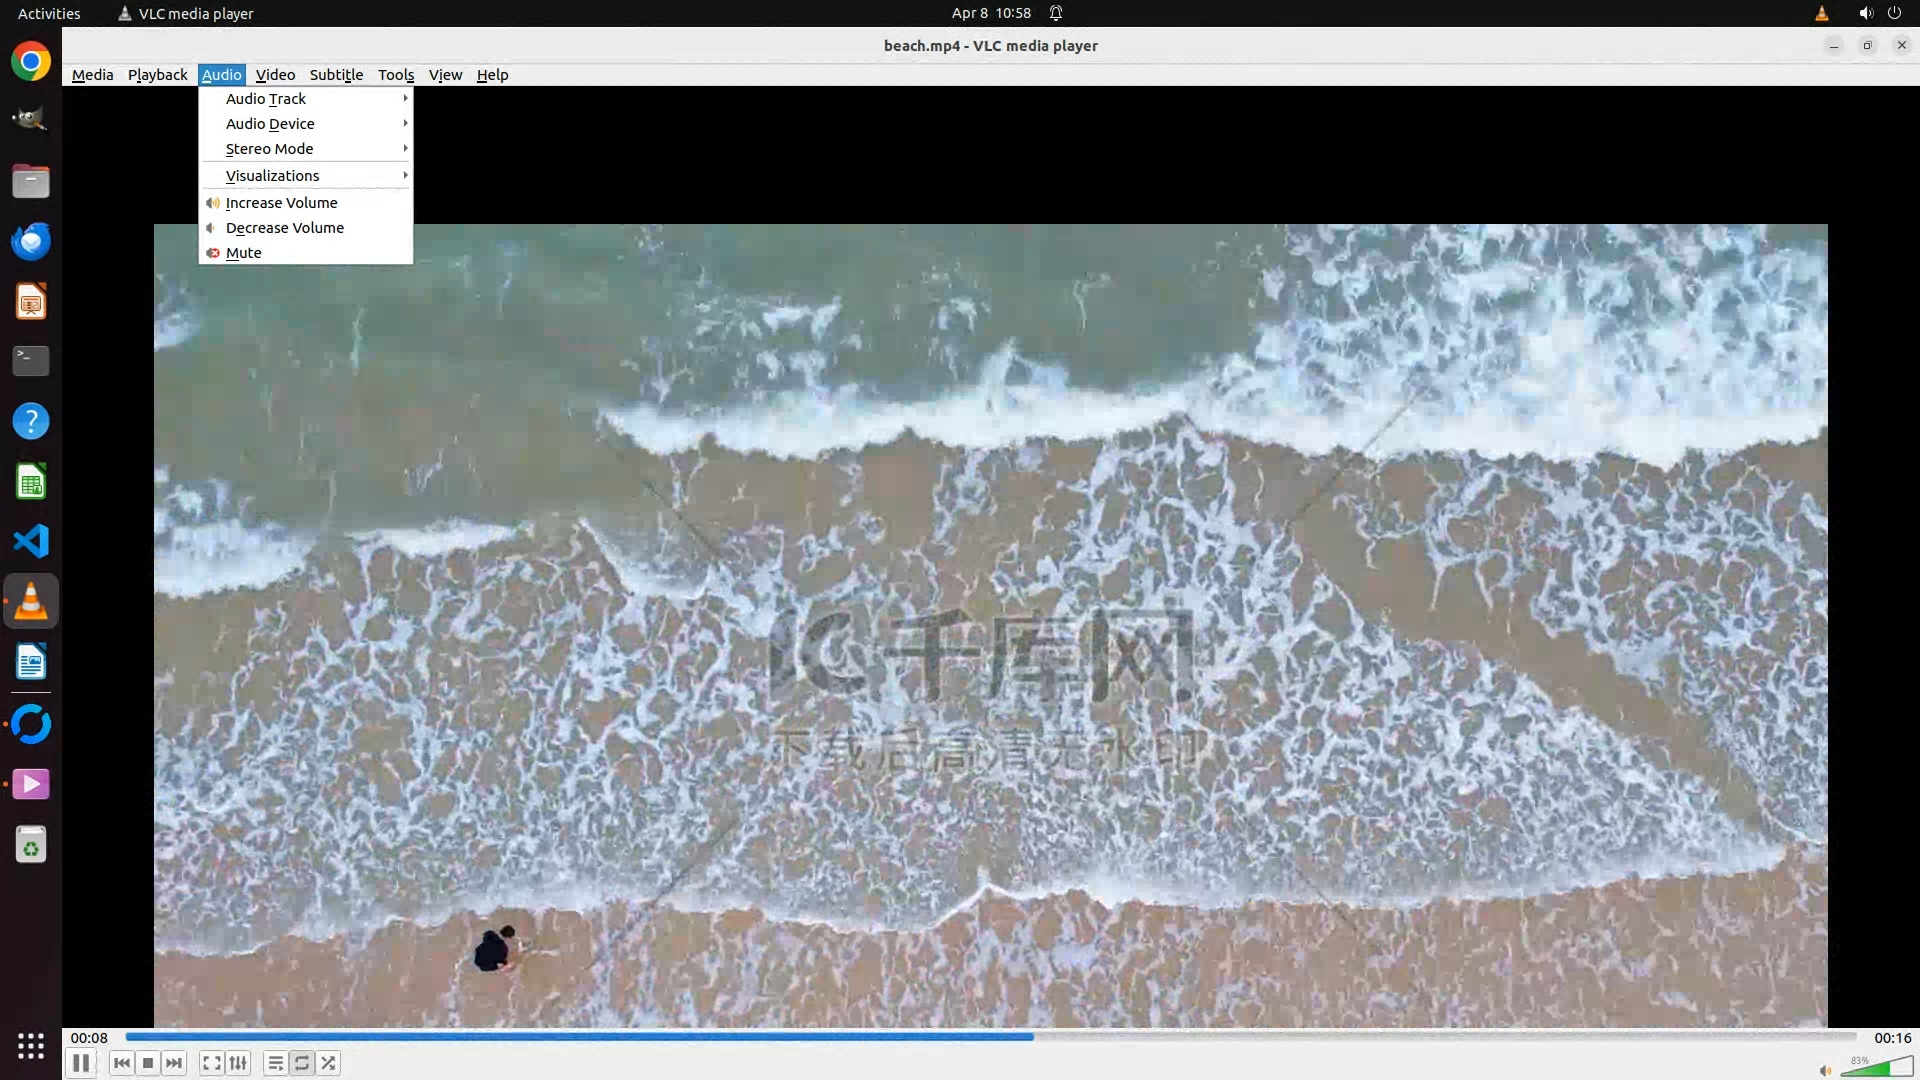Image resolution: width=1920 pixels, height=1080 pixels.
Task: Toggle random shuffle playback
Action: pos(328,1063)
